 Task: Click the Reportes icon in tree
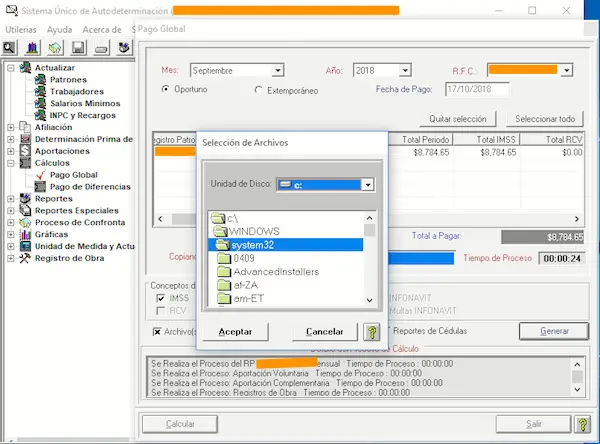[x=25, y=199]
